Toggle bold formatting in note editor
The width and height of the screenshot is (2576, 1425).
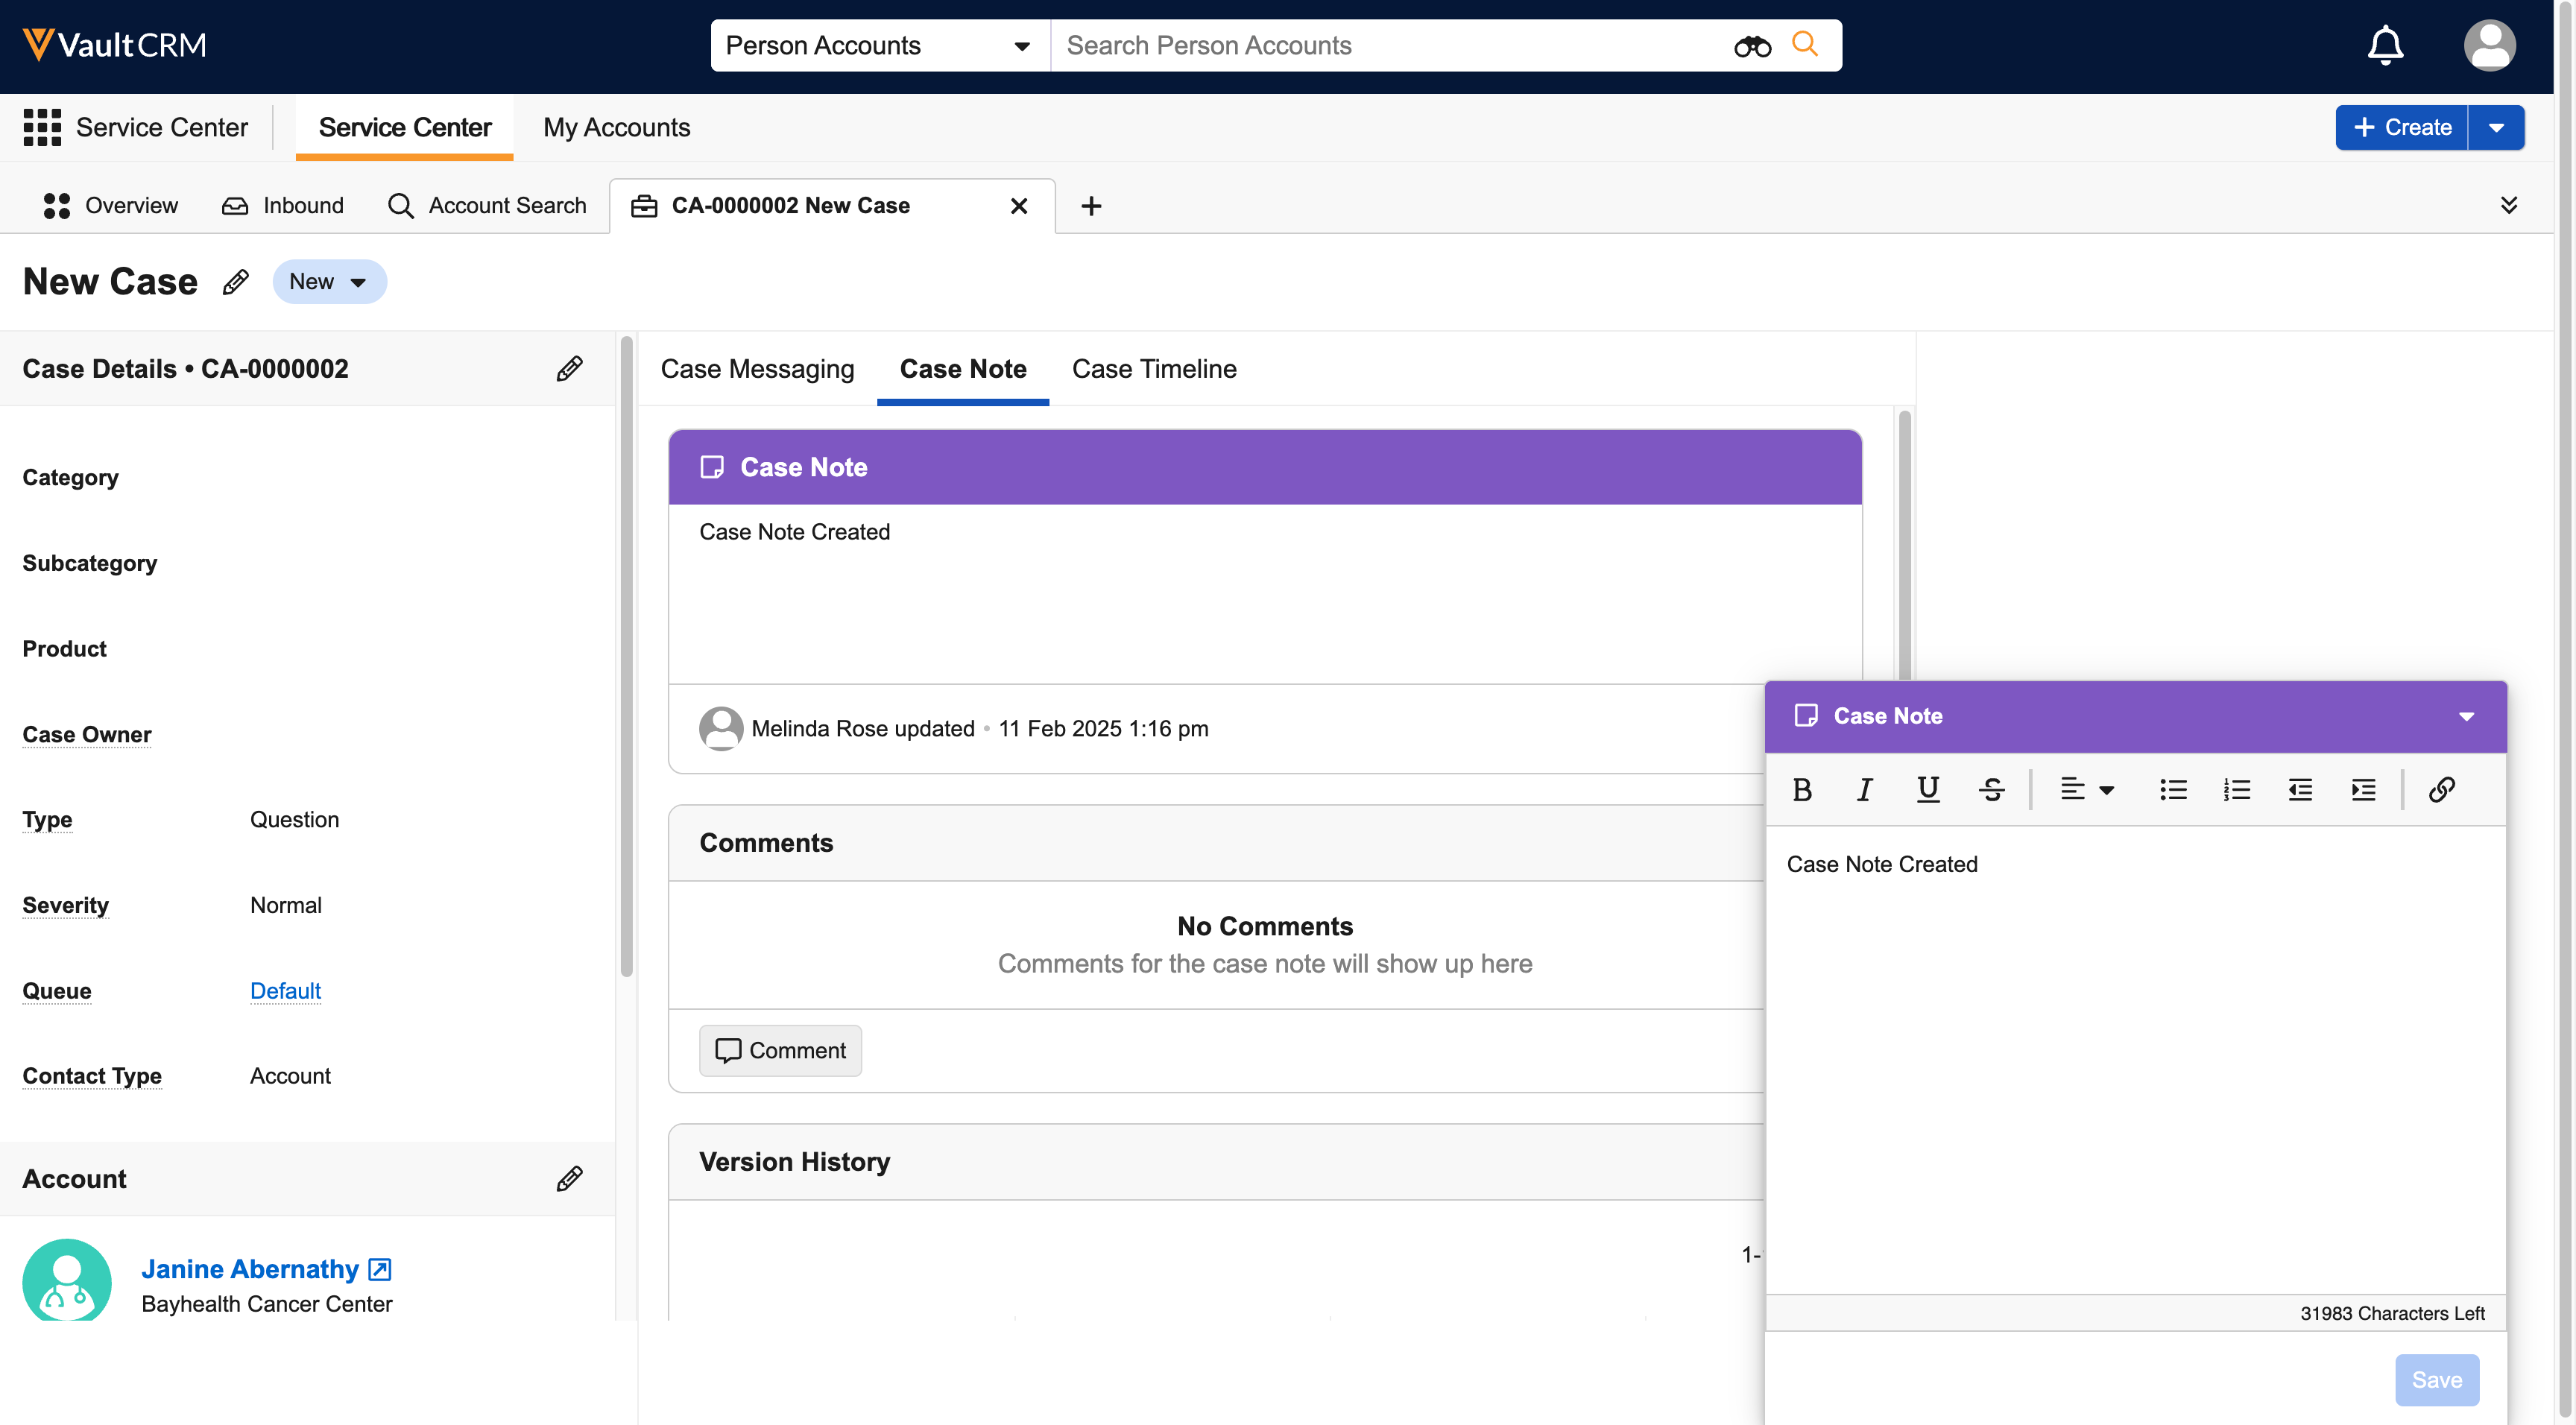[x=1802, y=790]
